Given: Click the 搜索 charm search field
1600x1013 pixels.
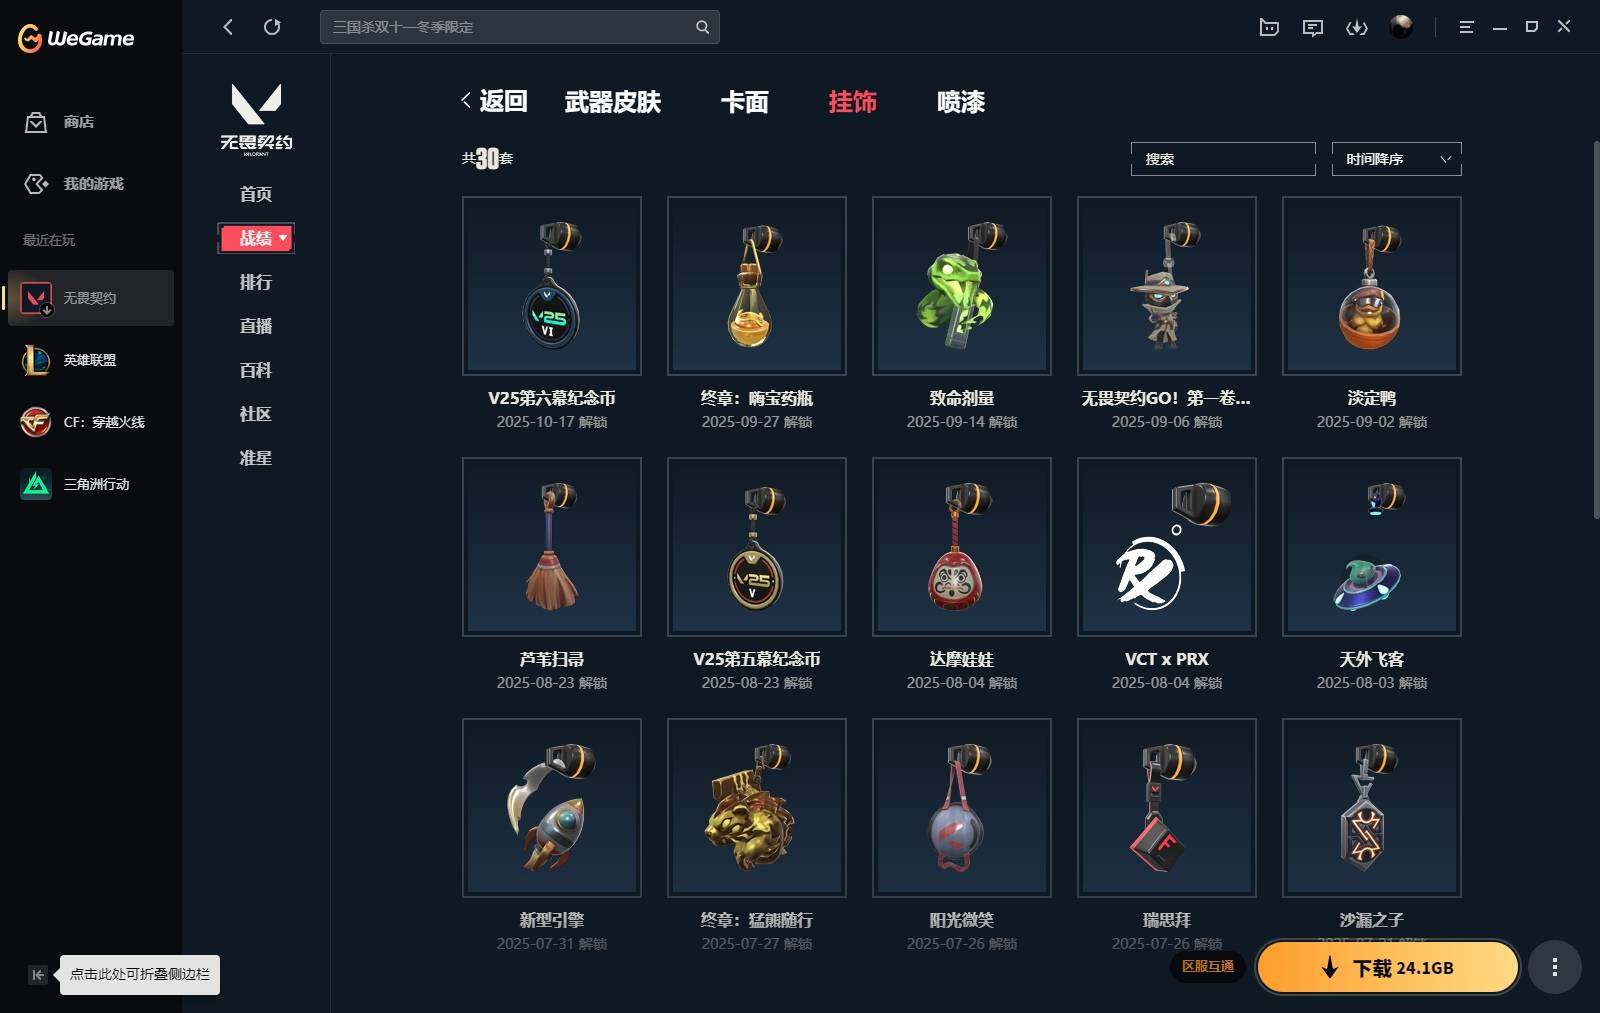Looking at the screenshot, I should coord(1223,159).
